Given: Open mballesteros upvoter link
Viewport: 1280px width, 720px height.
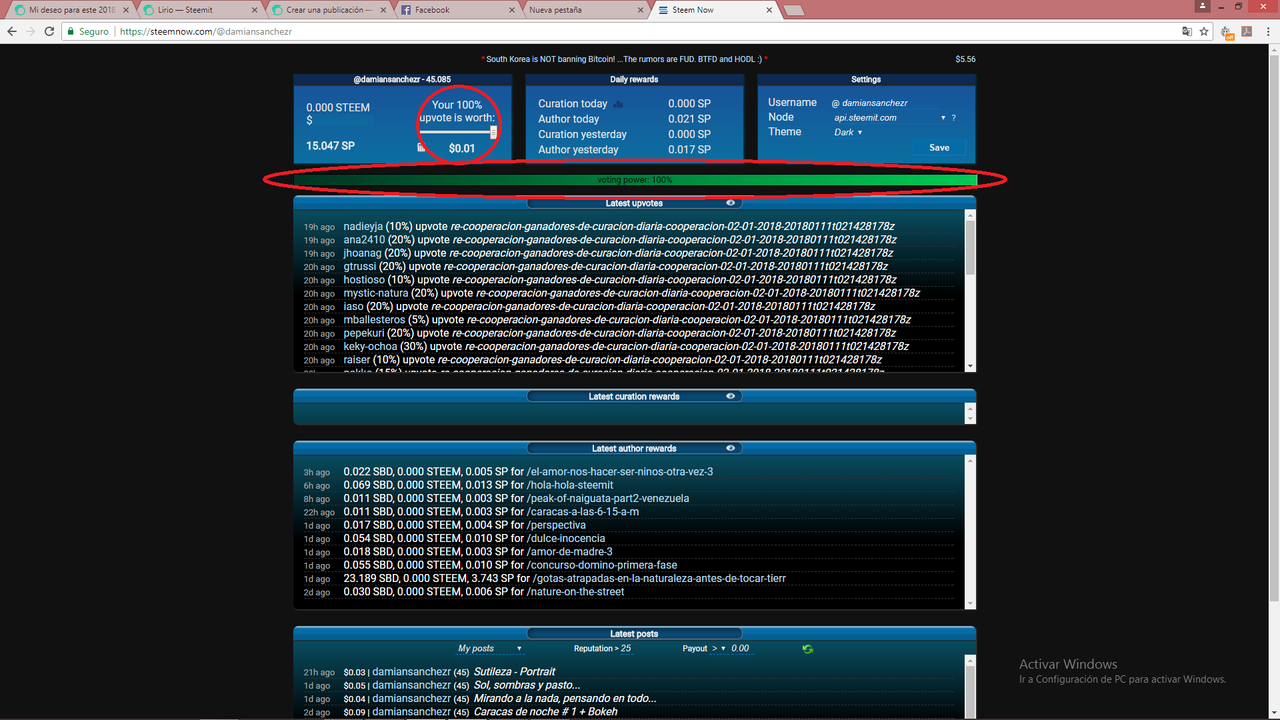Looking at the screenshot, I should click(x=374, y=320).
